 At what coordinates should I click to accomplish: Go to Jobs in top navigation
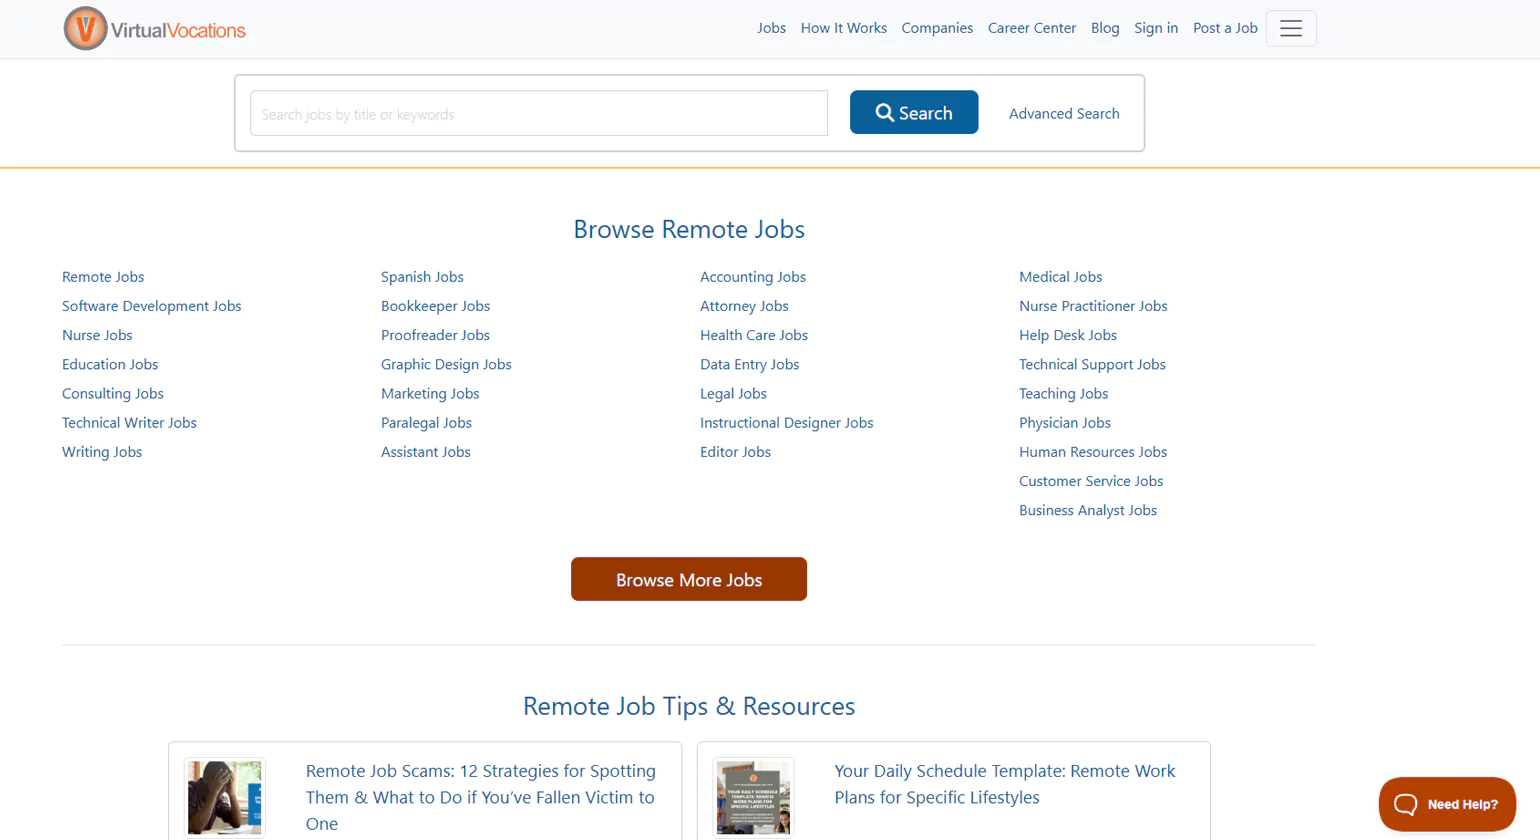[771, 28]
